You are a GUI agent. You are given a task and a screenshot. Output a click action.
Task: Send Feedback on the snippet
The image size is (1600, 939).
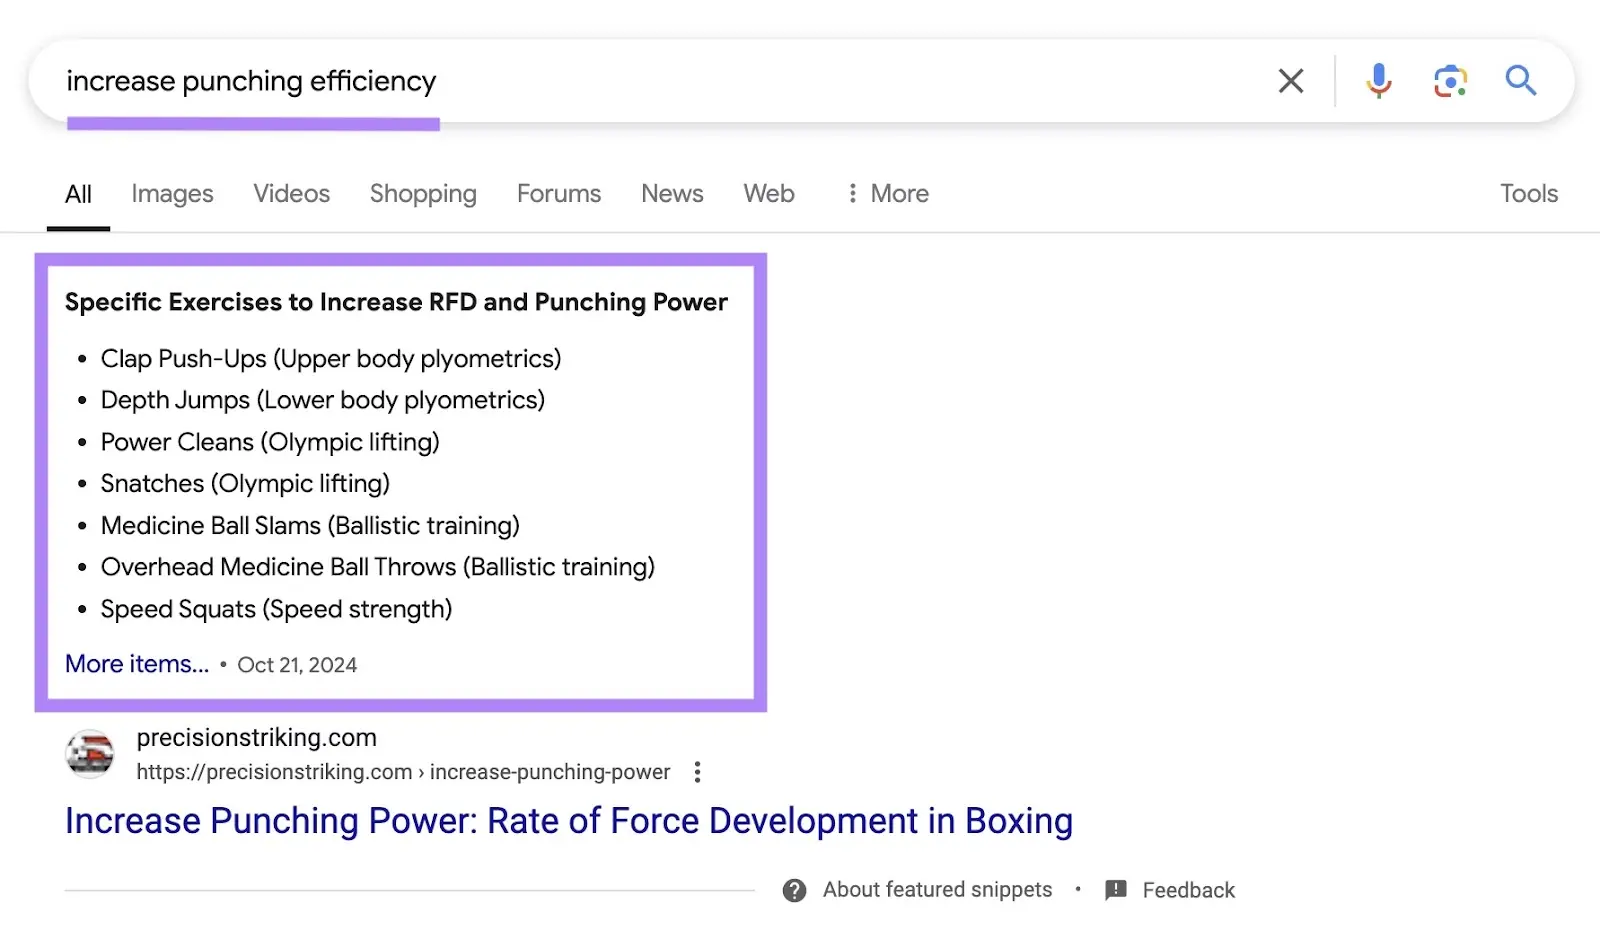pyautogui.click(x=1189, y=889)
